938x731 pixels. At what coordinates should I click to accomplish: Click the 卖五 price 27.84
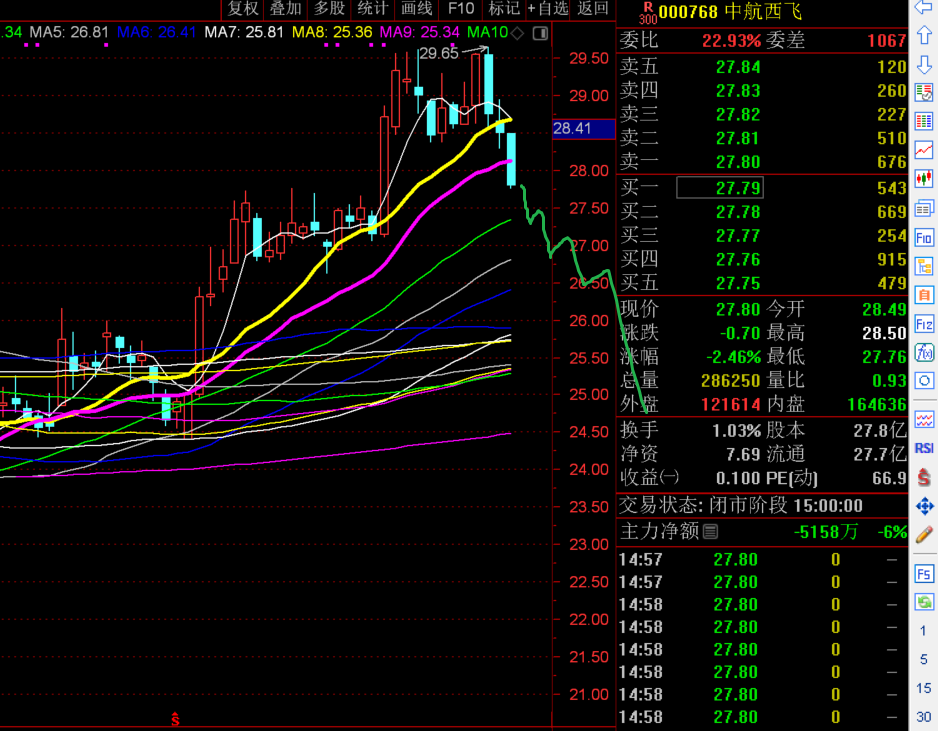(x=738, y=67)
